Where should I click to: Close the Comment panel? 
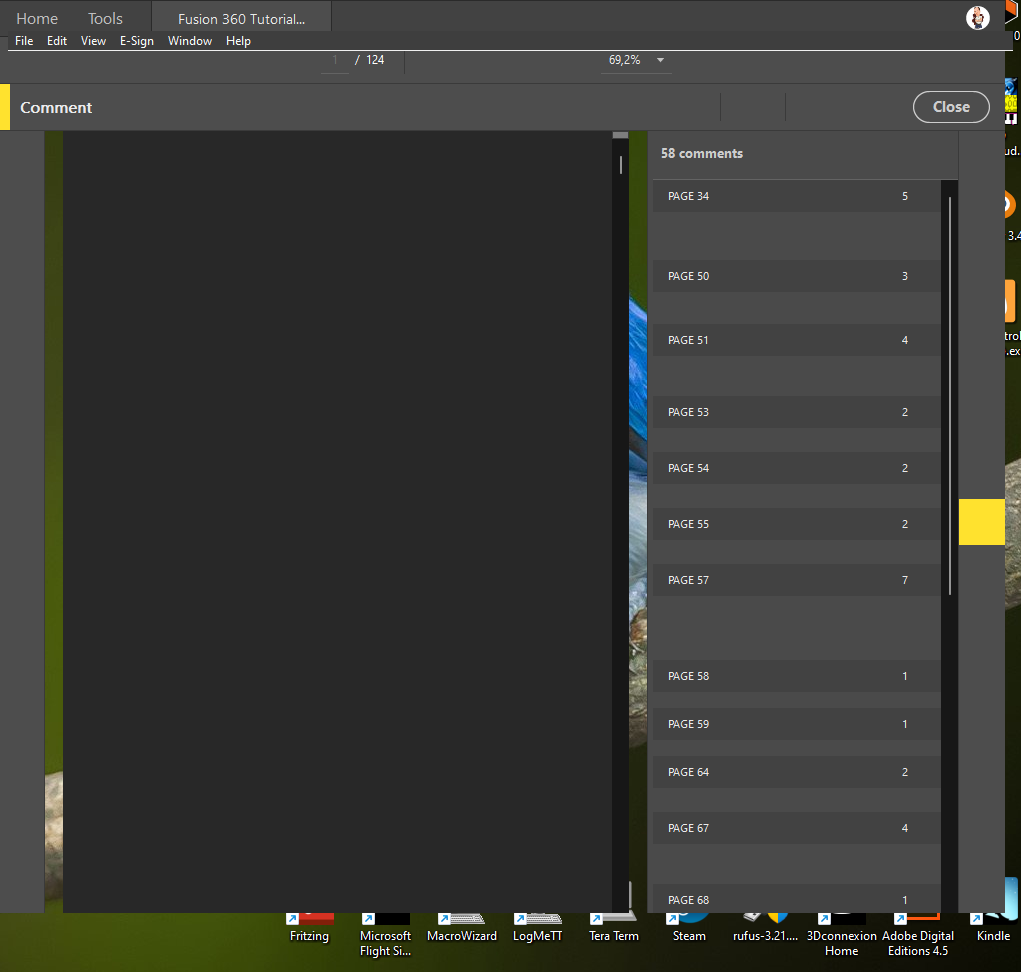[950, 107]
